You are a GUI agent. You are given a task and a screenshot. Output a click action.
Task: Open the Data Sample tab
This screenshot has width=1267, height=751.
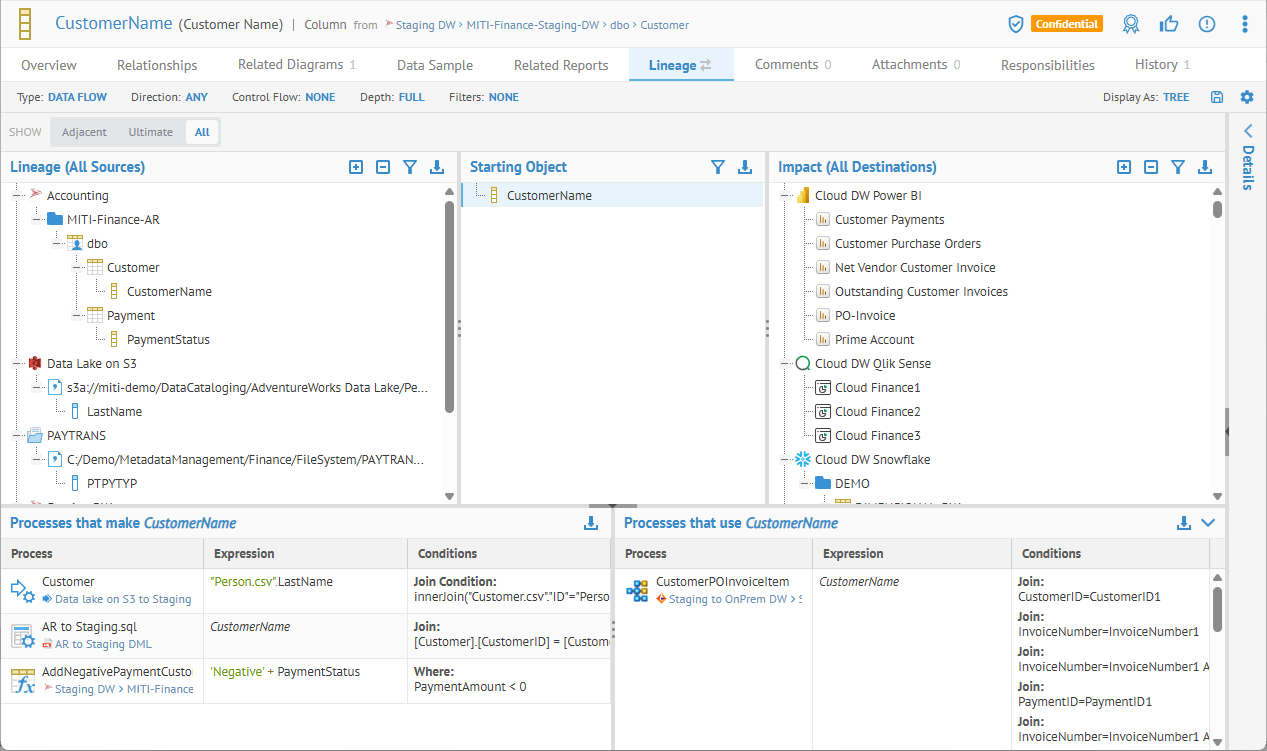pyautogui.click(x=435, y=65)
